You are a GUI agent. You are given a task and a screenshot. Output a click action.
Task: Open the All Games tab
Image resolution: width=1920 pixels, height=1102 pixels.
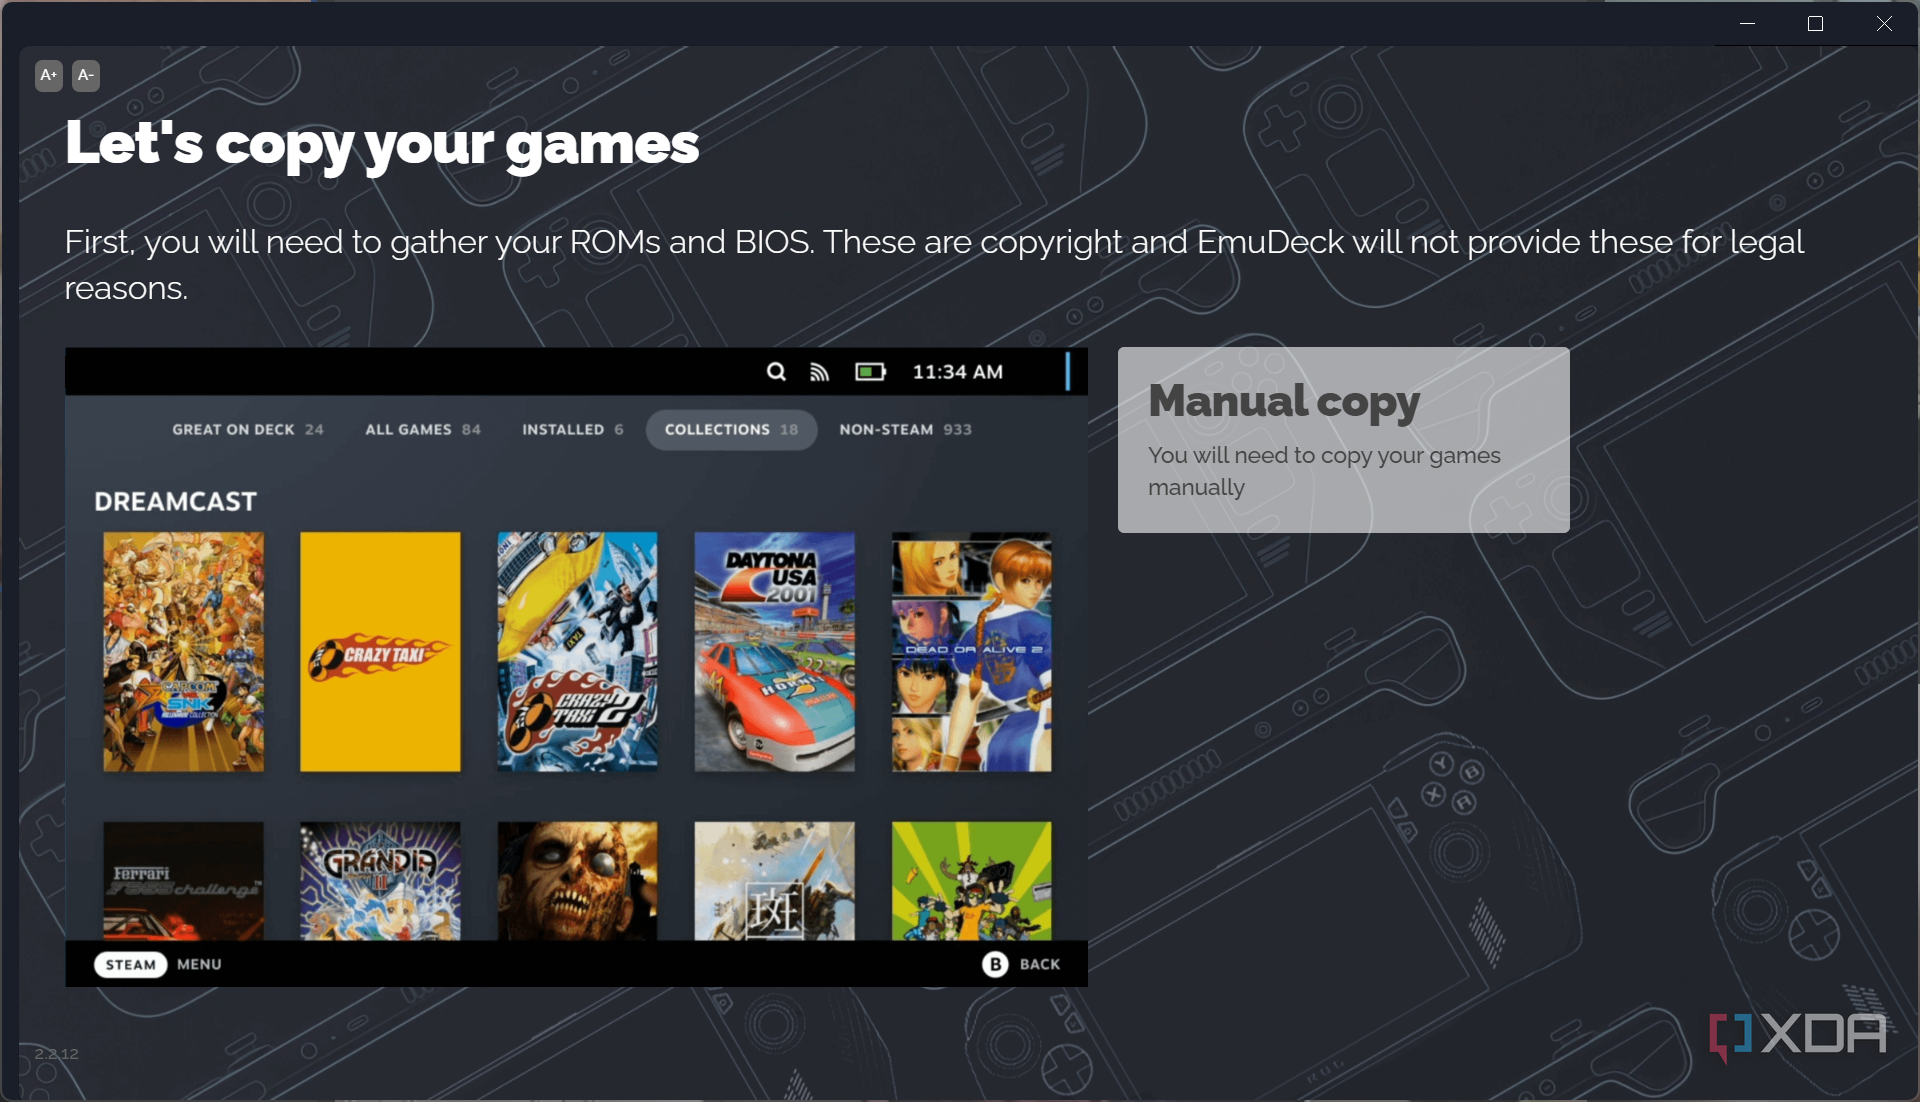[422, 429]
